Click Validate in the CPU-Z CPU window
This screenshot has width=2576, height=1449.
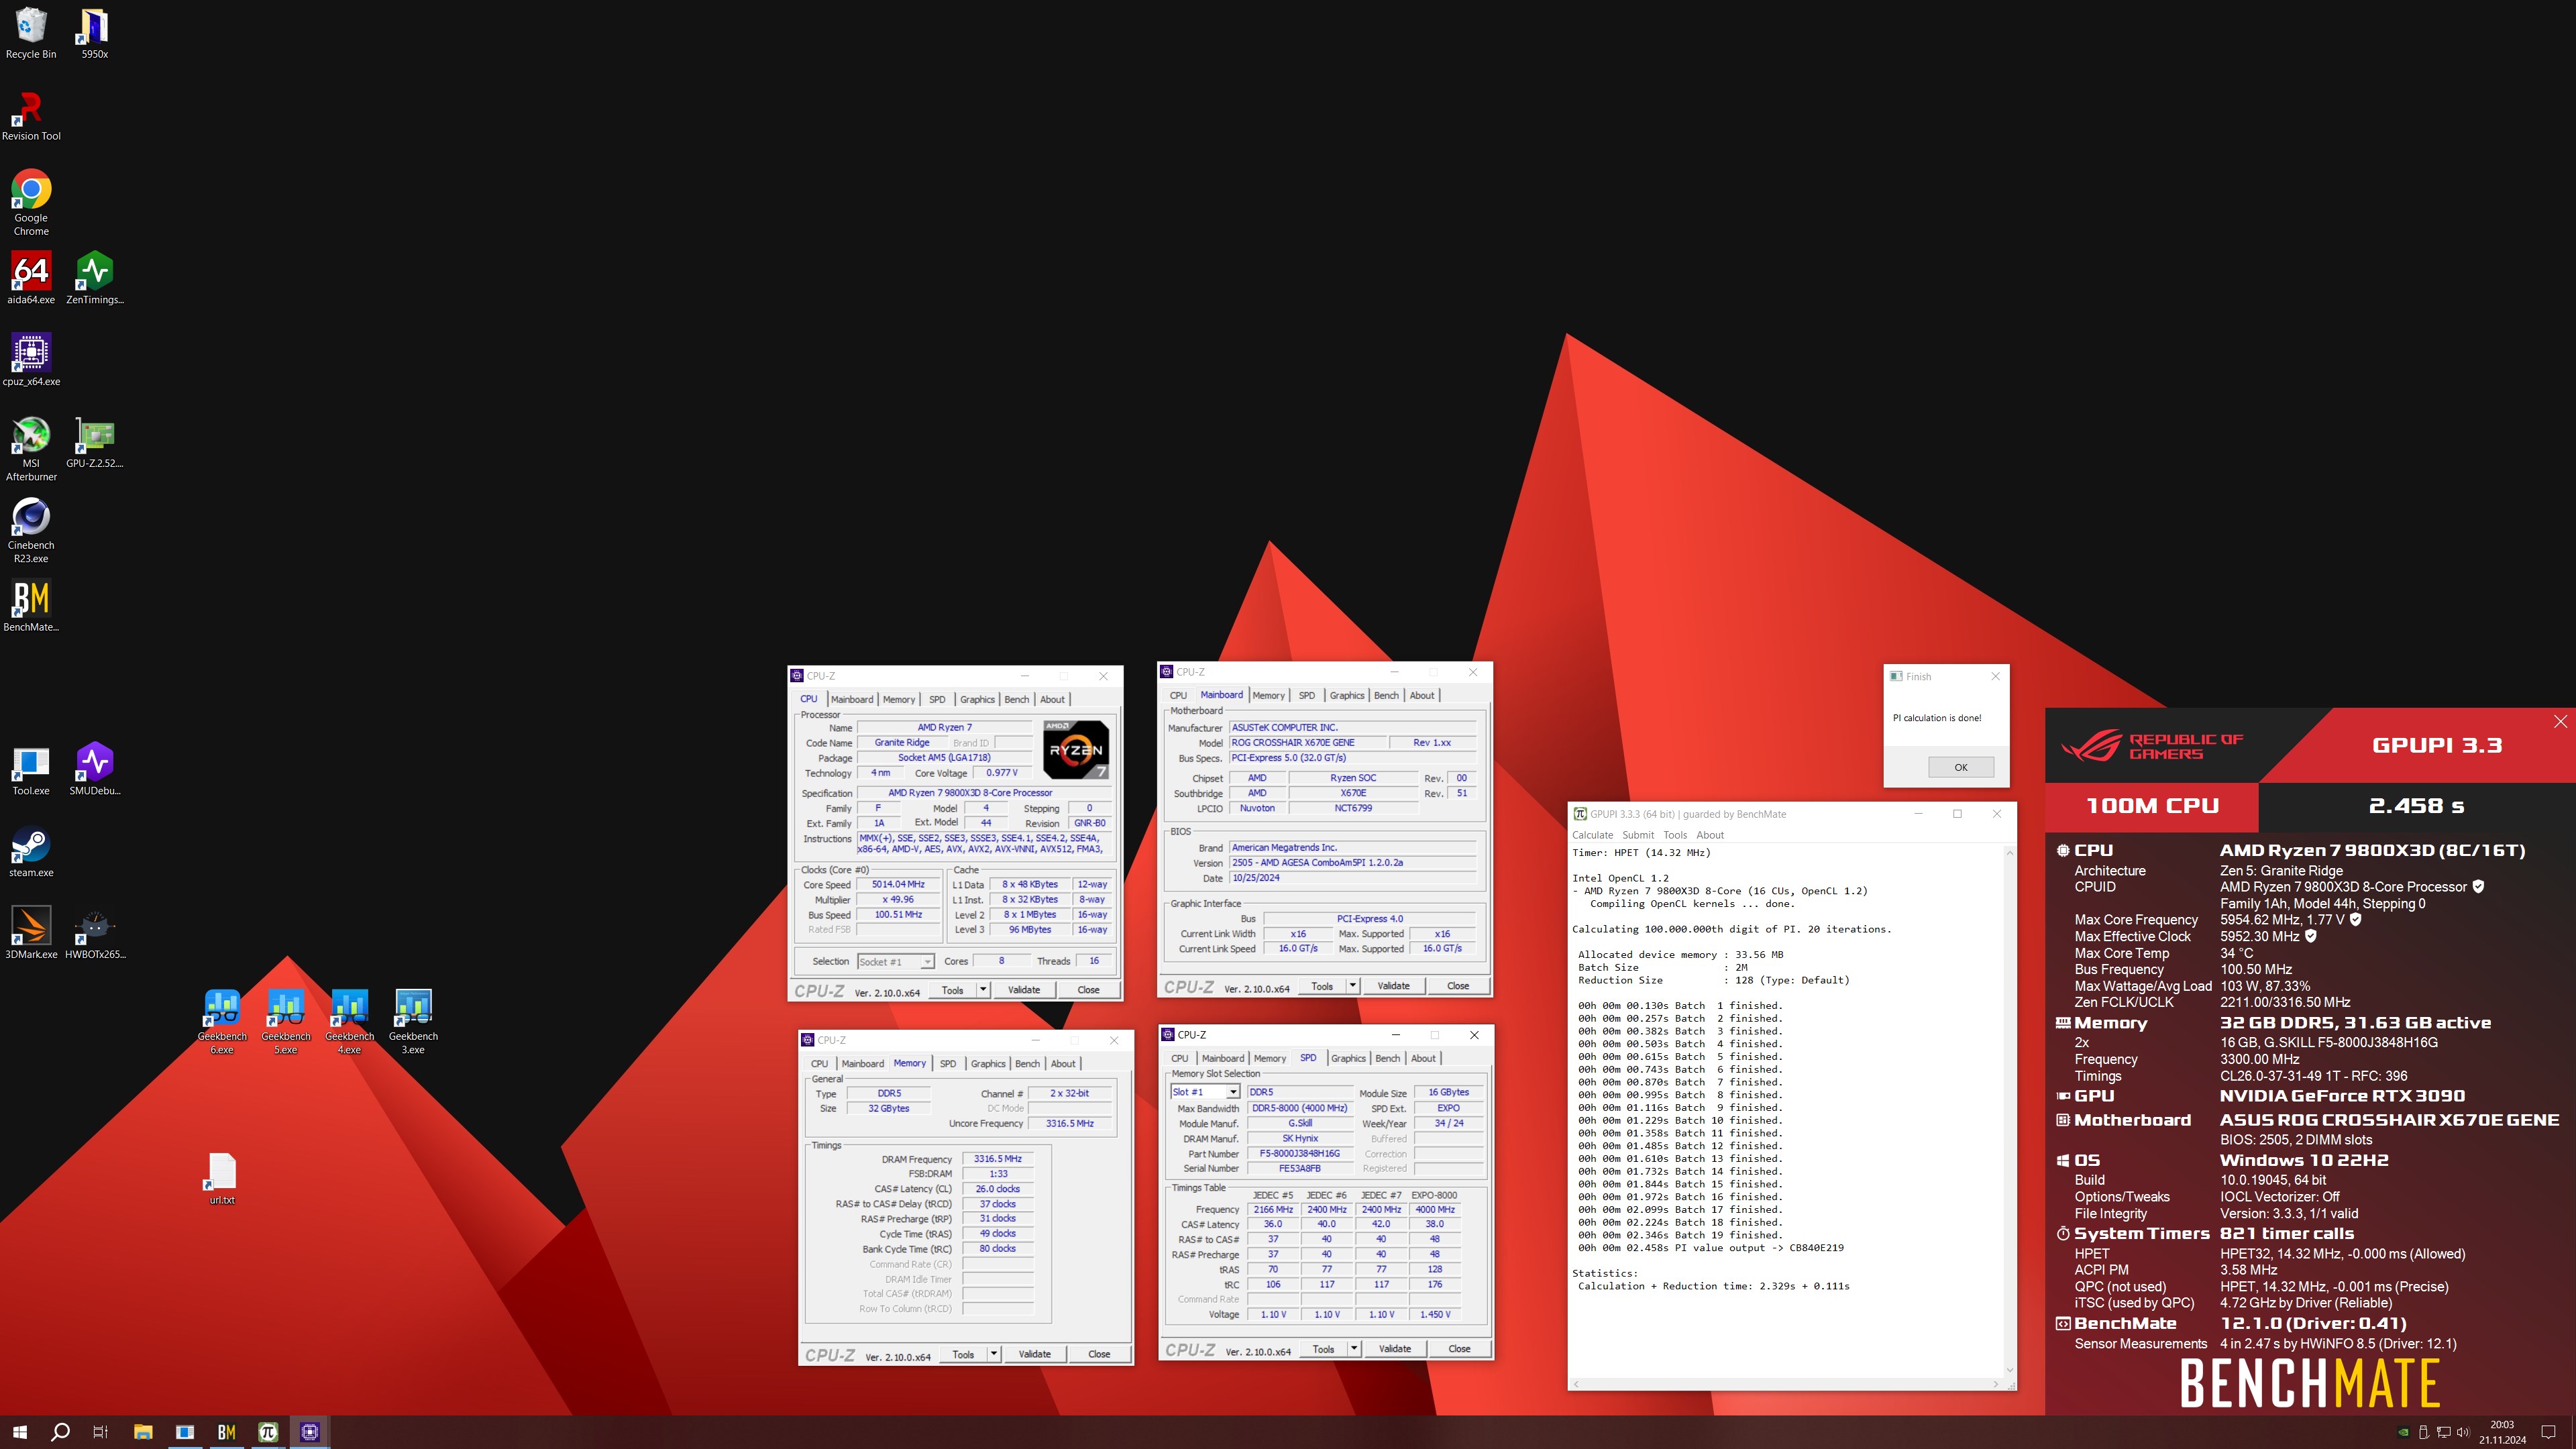coord(1023,990)
